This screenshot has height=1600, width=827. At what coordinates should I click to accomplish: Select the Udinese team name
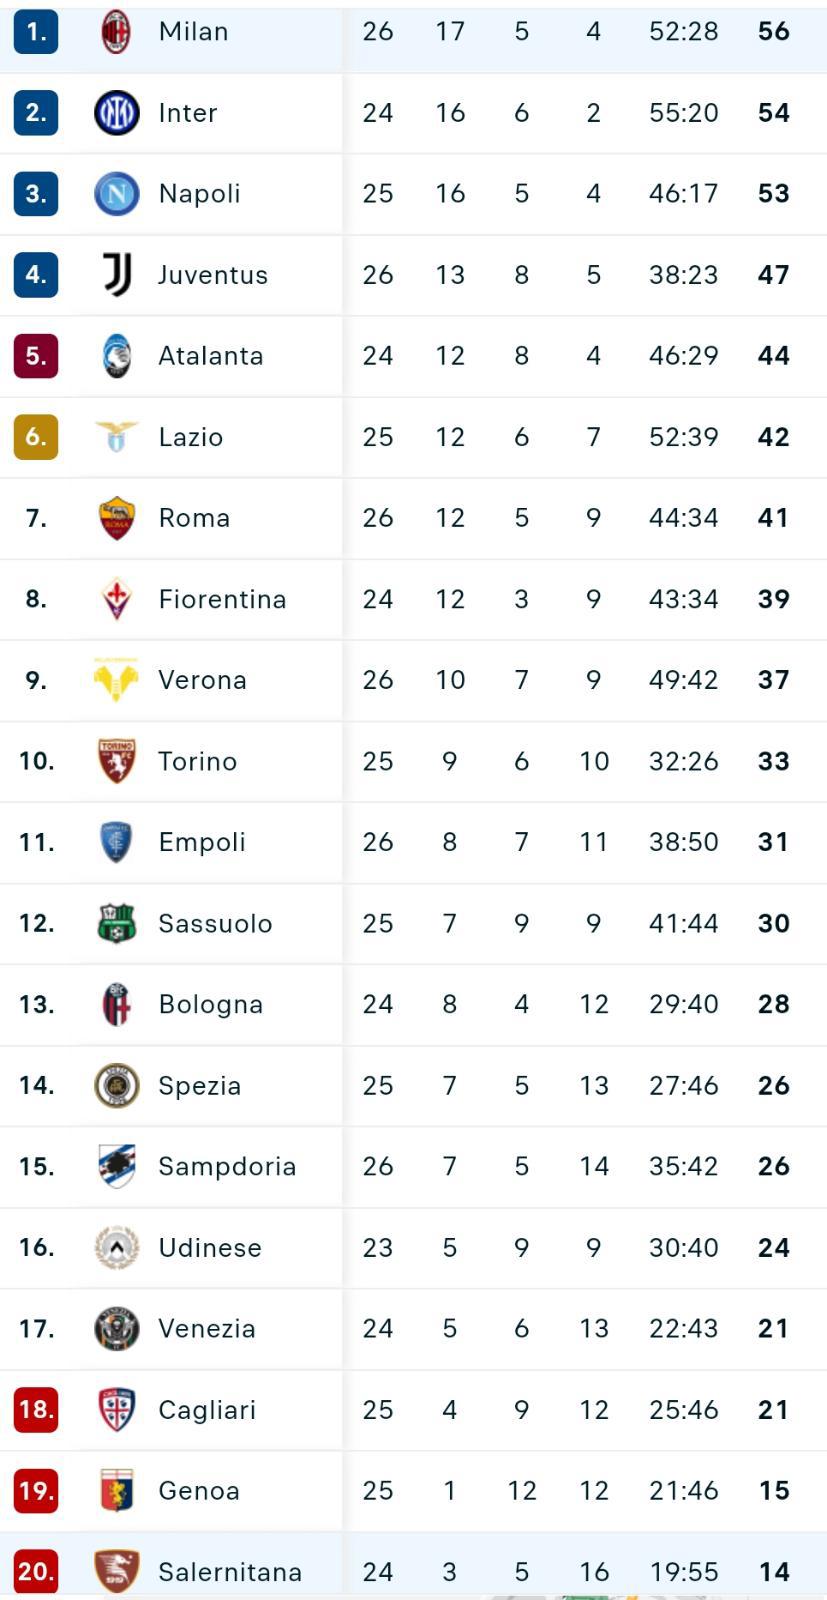[x=209, y=1247]
